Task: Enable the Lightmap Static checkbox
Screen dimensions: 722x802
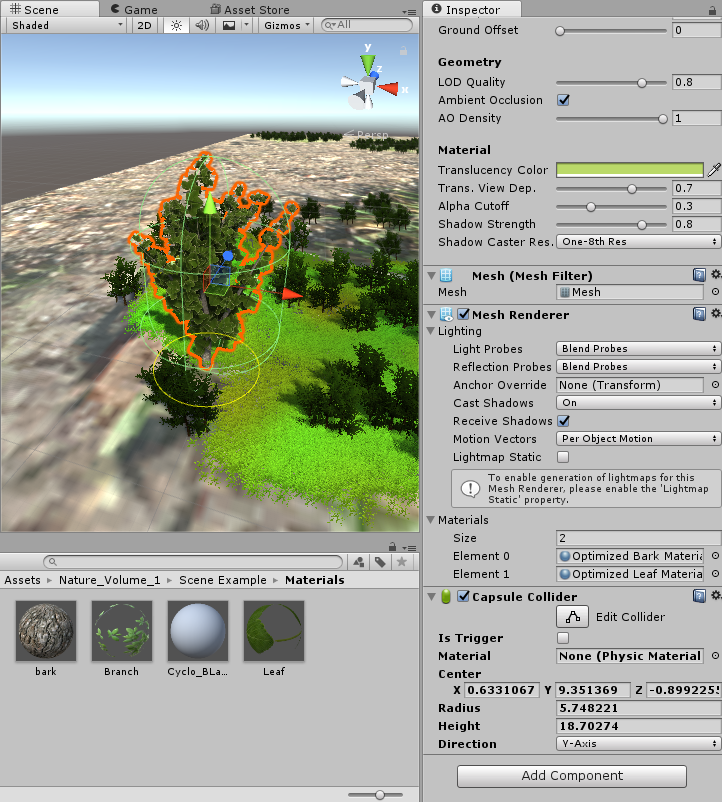Action: pyautogui.click(x=563, y=457)
